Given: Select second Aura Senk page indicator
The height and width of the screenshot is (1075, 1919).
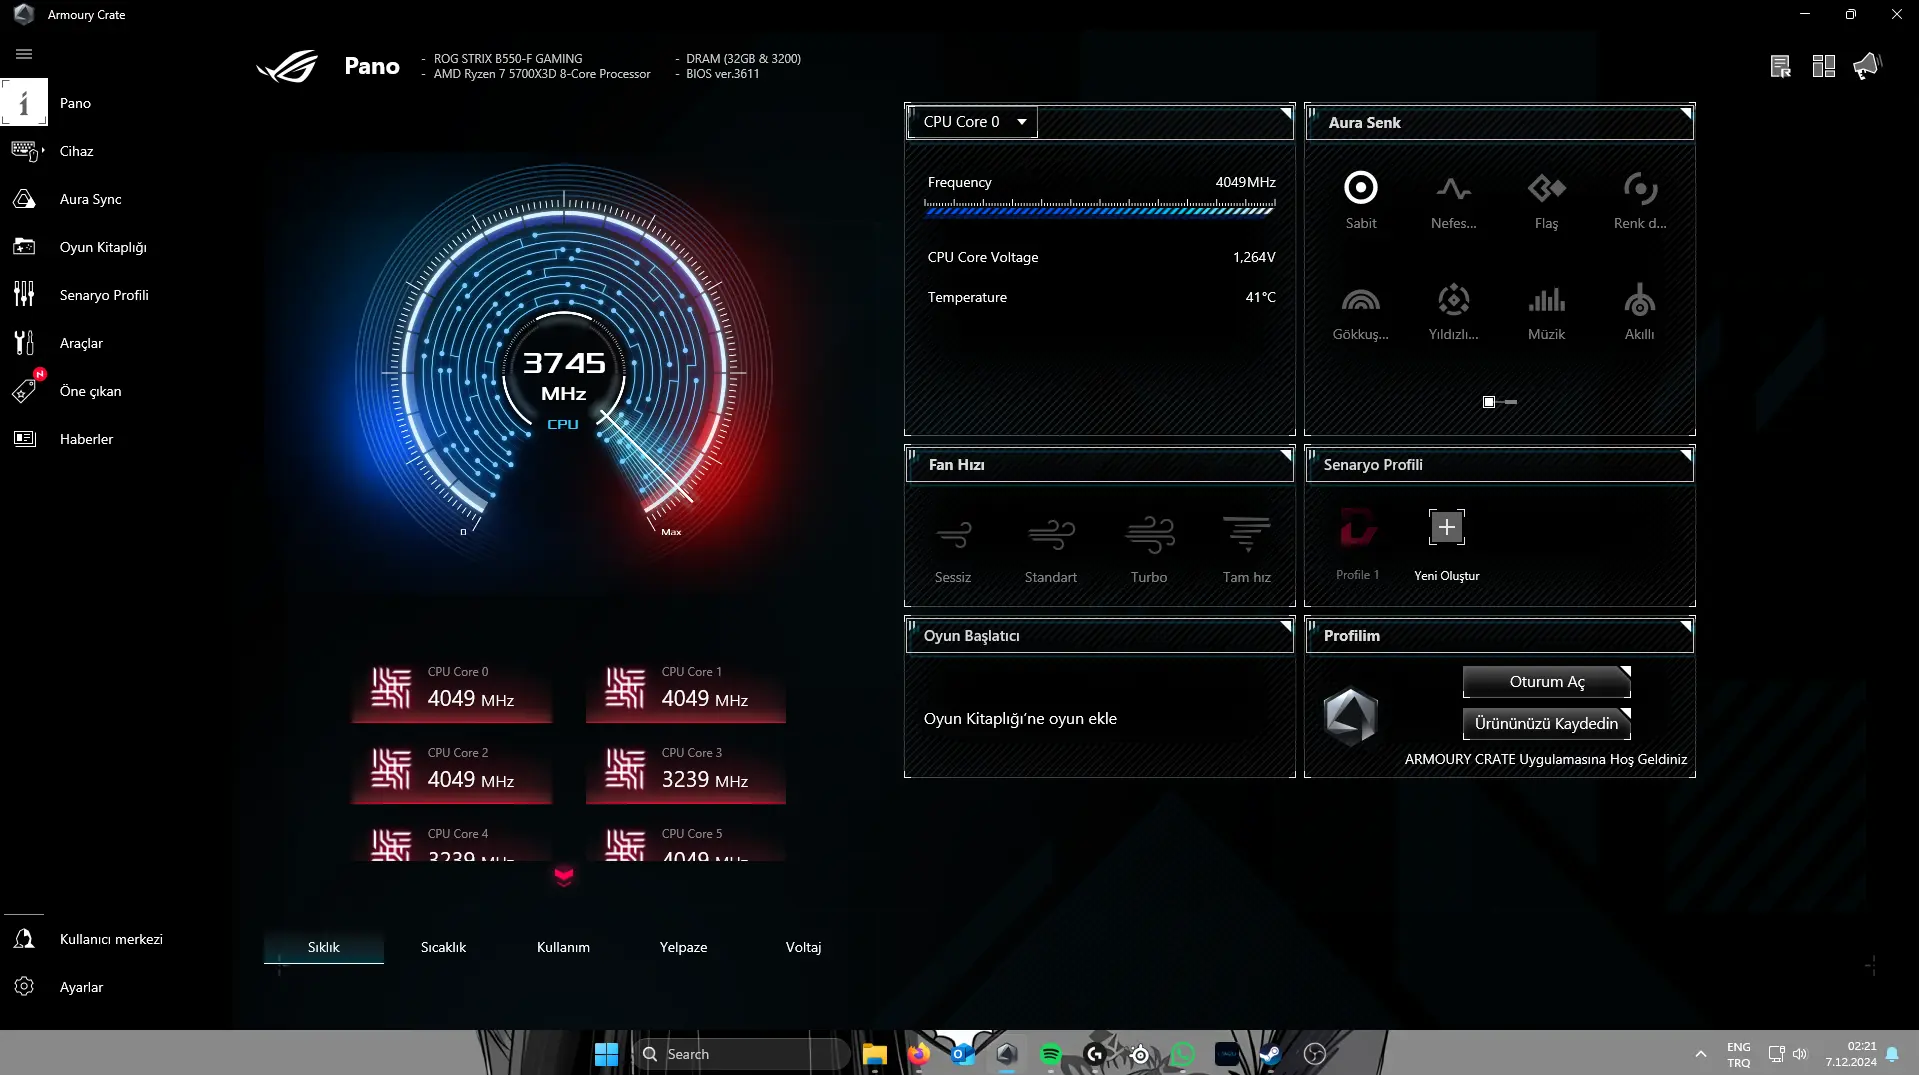Looking at the screenshot, I should (x=1511, y=402).
